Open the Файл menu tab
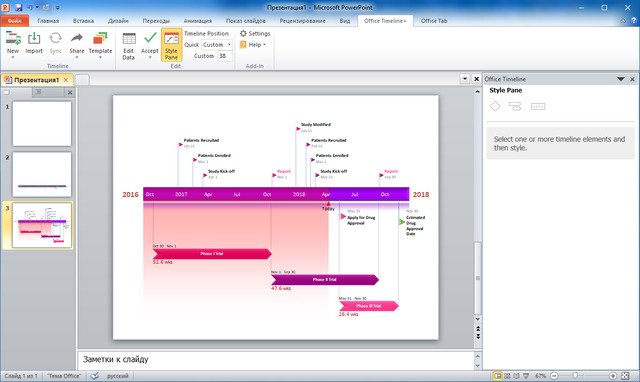This screenshot has width=640, height=382. pyautogui.click(x=15, y=21)
